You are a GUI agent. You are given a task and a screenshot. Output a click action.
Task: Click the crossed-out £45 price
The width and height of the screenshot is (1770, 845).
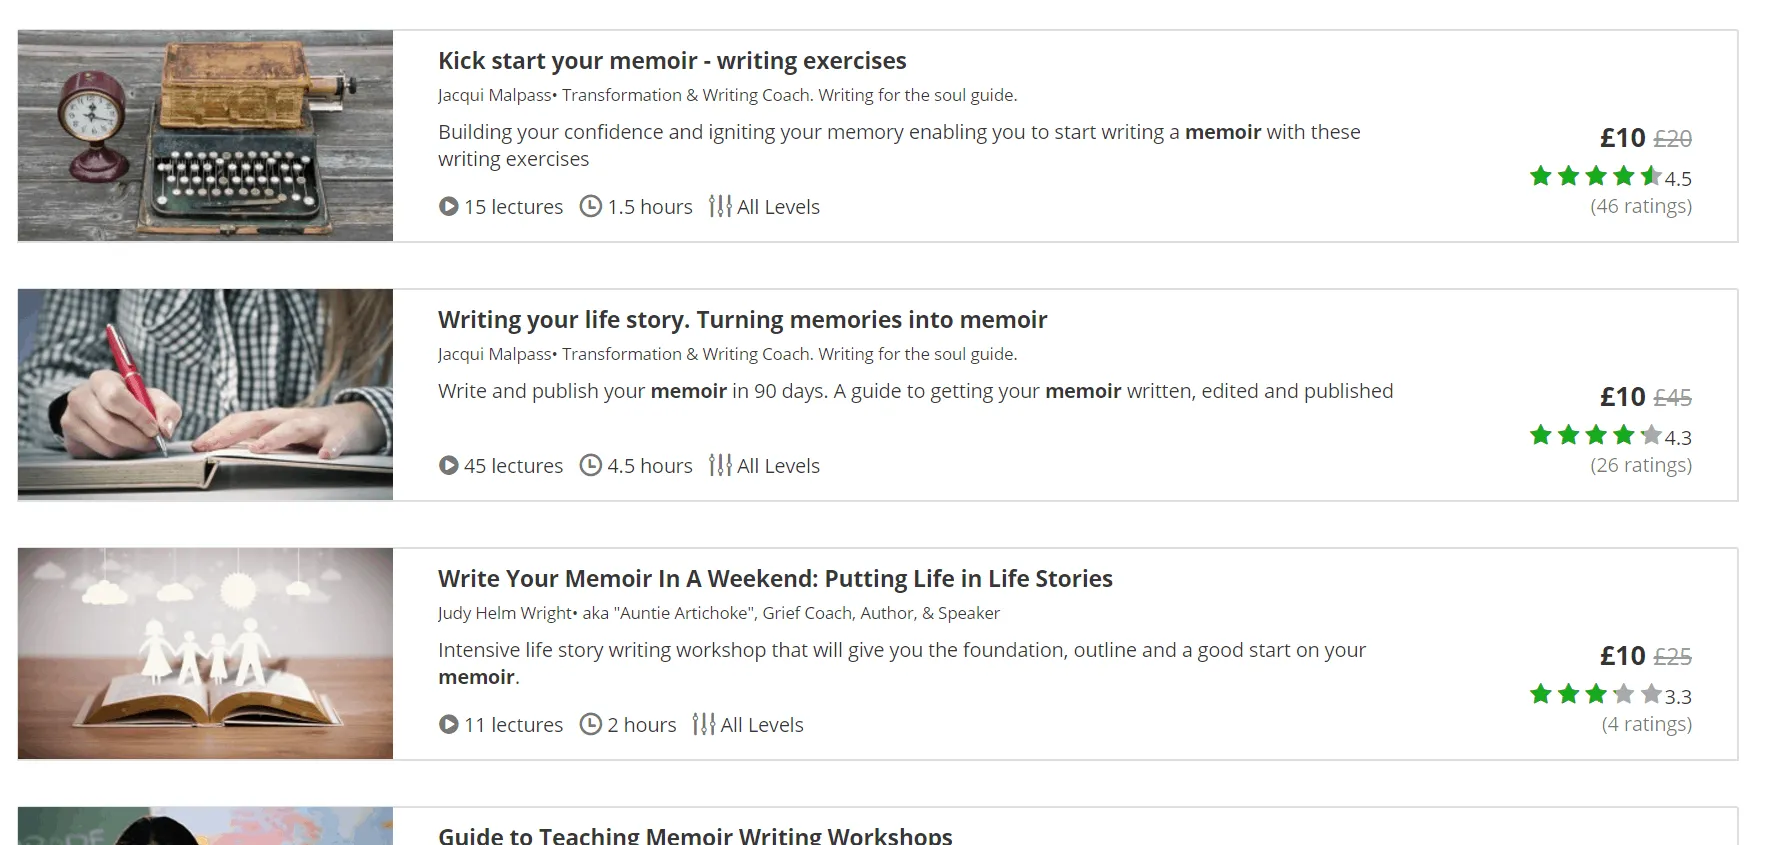(1674, 396)
